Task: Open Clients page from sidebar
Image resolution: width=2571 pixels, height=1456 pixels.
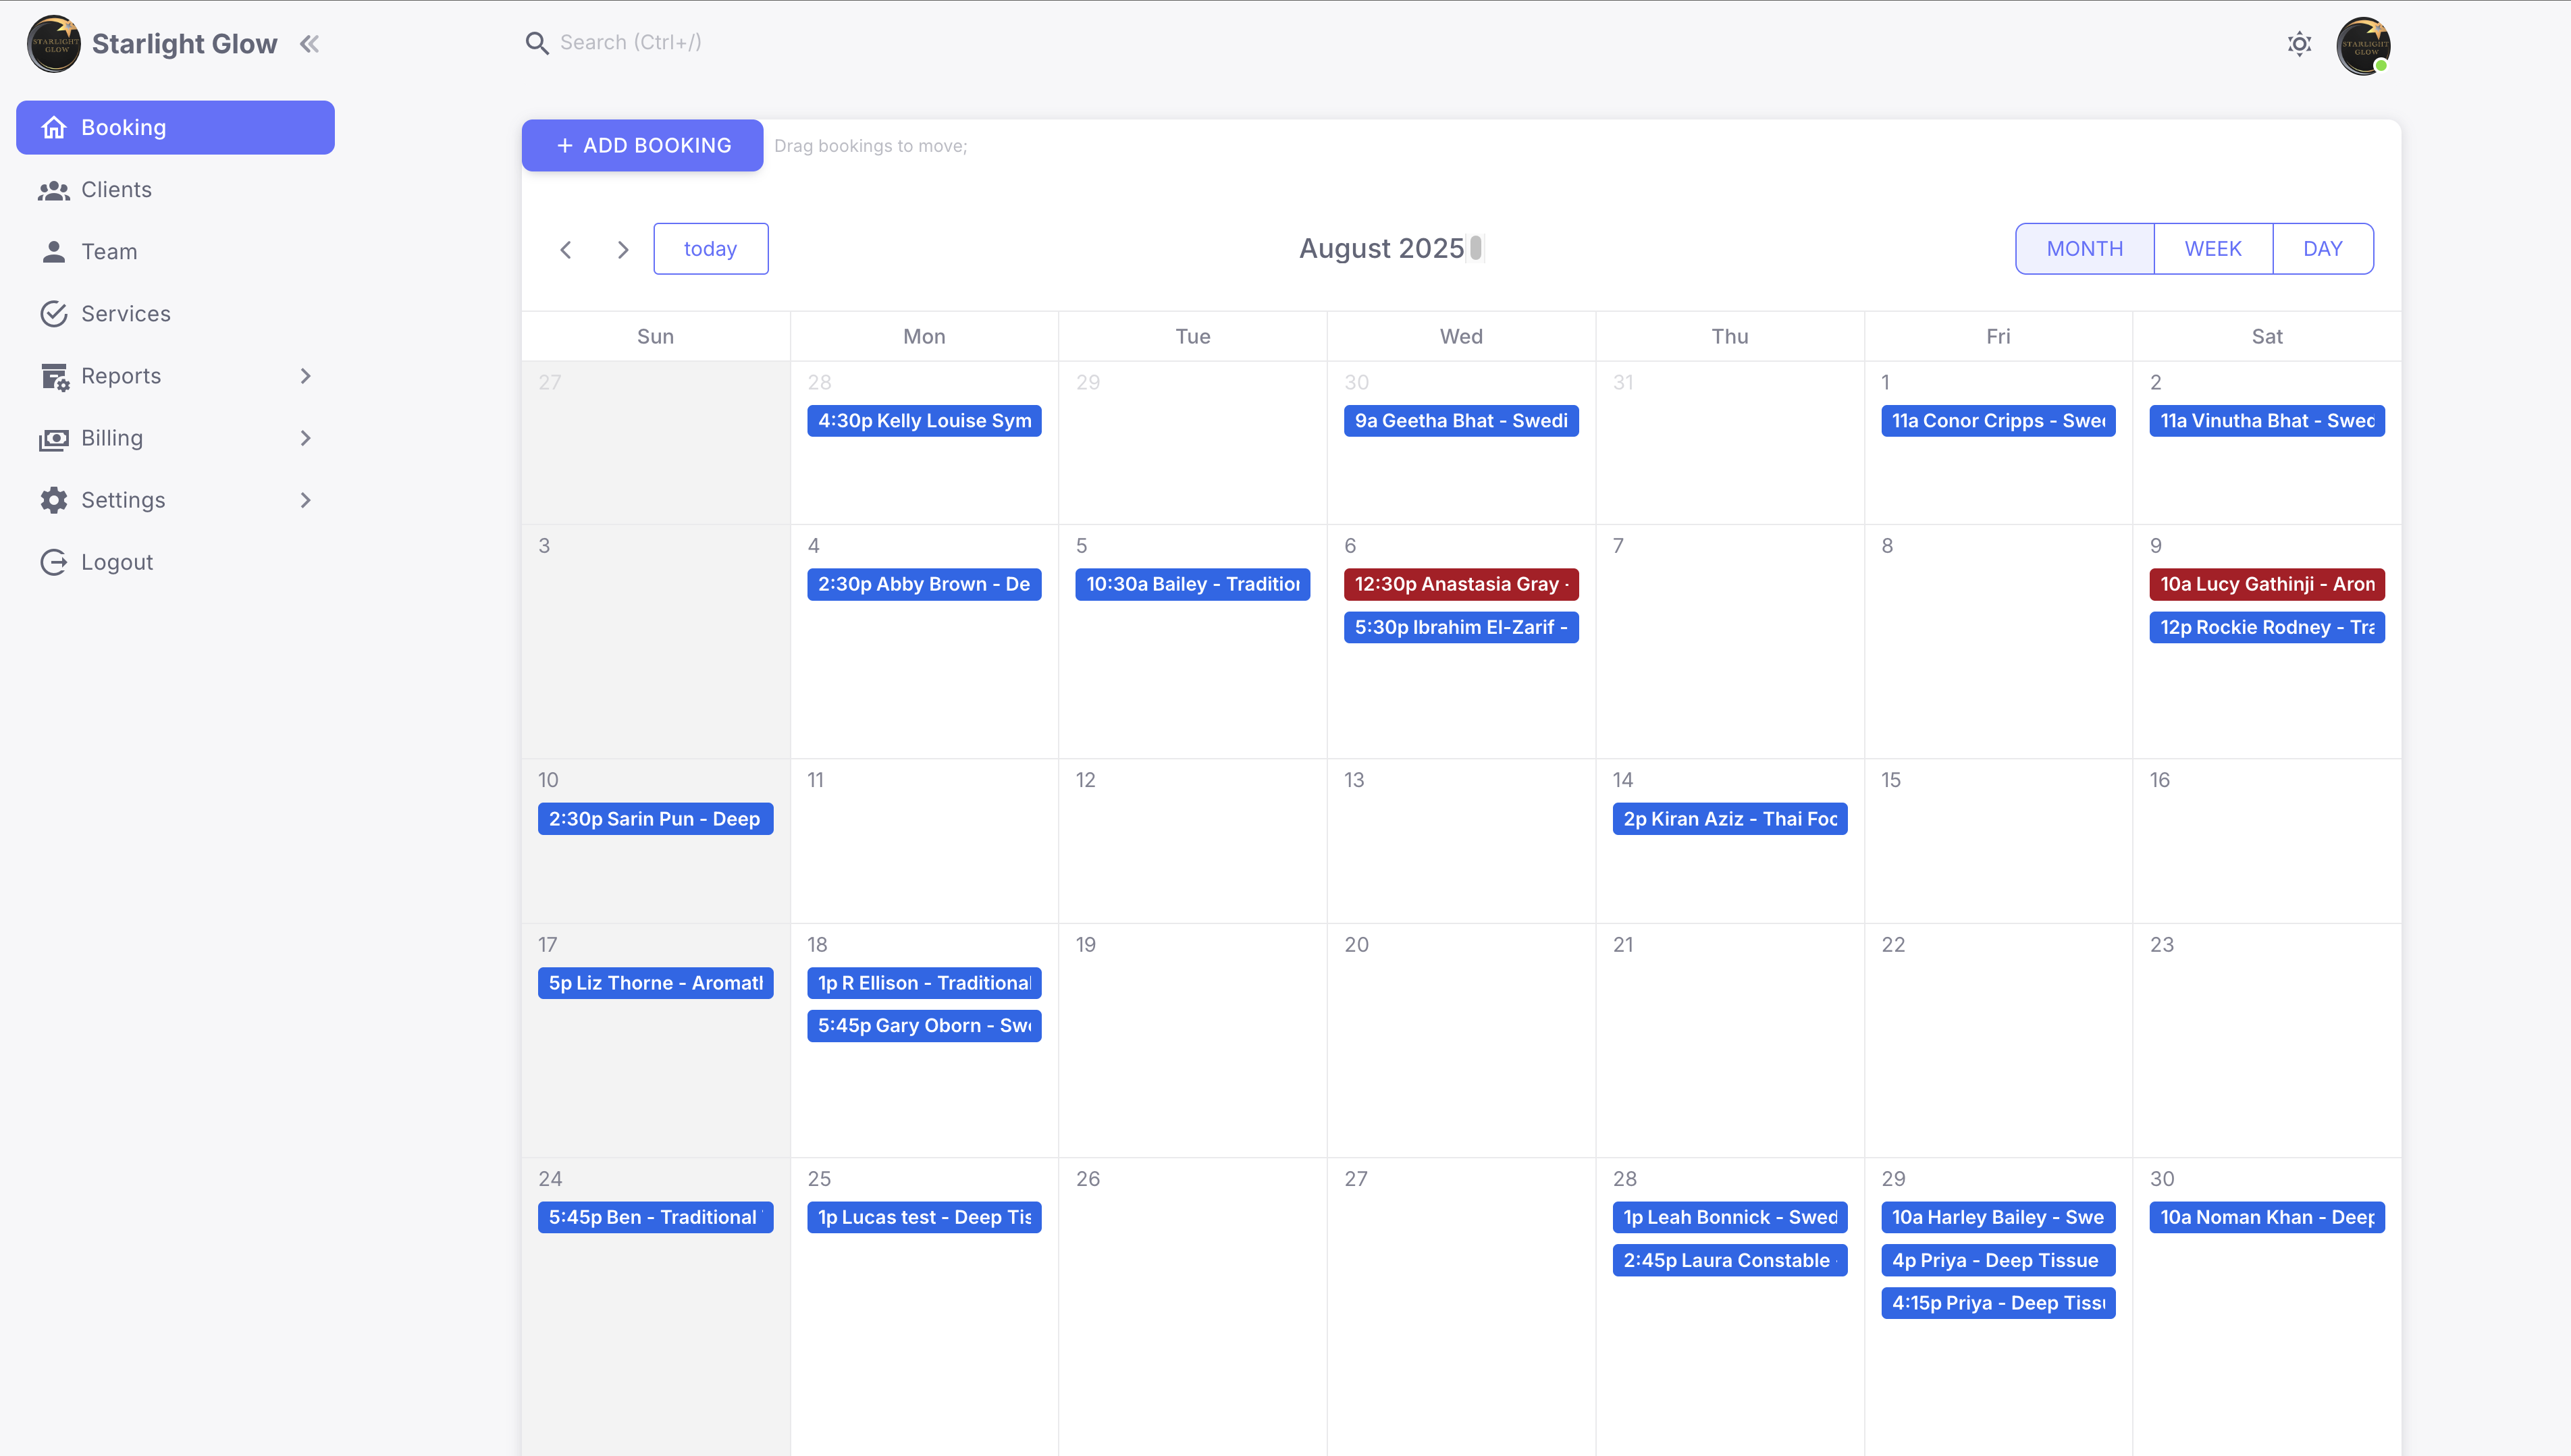Action: [x=116, y=190]
